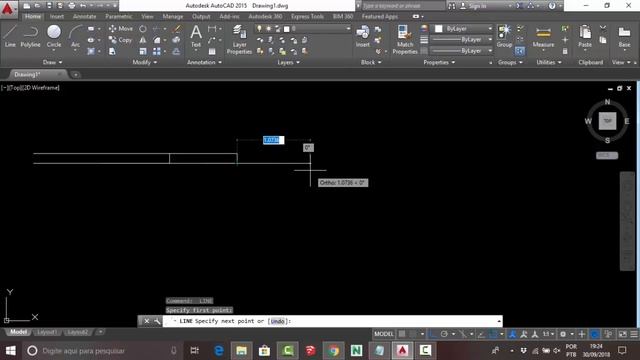Click the Array tool icon
The height and width of the screenshot is (360, 640).
157,51
